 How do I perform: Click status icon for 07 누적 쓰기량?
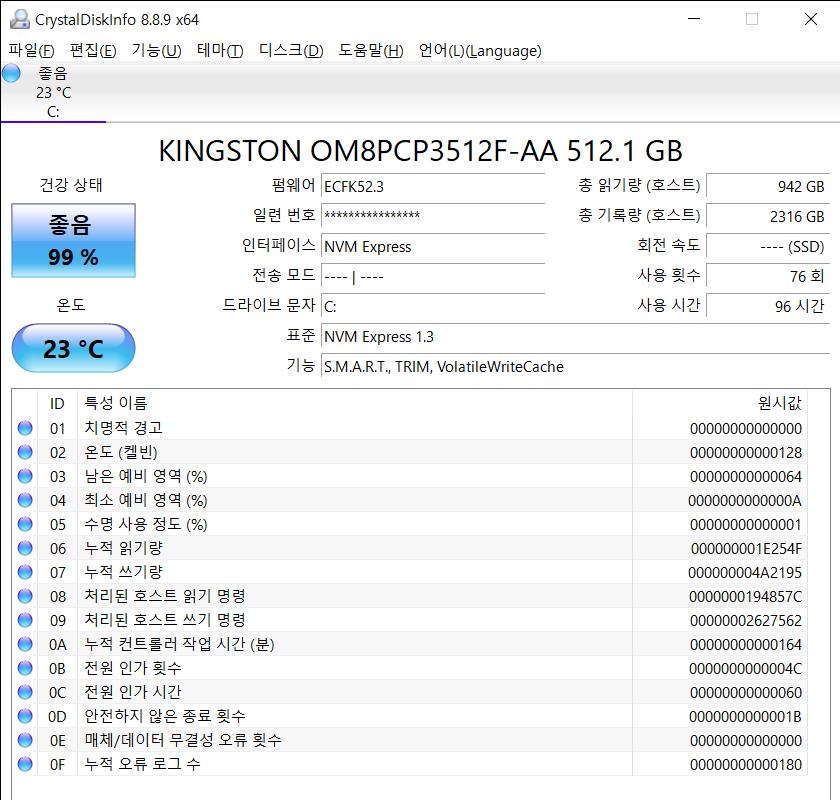click(25, 572)
